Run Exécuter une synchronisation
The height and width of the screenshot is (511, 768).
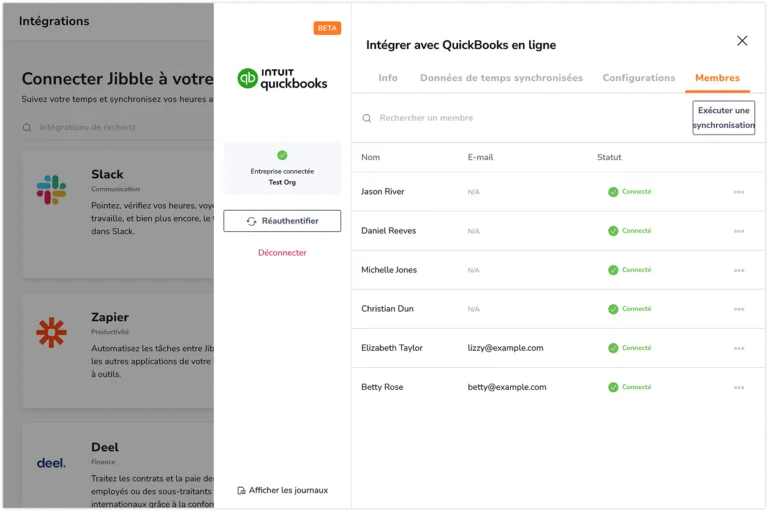723,118
